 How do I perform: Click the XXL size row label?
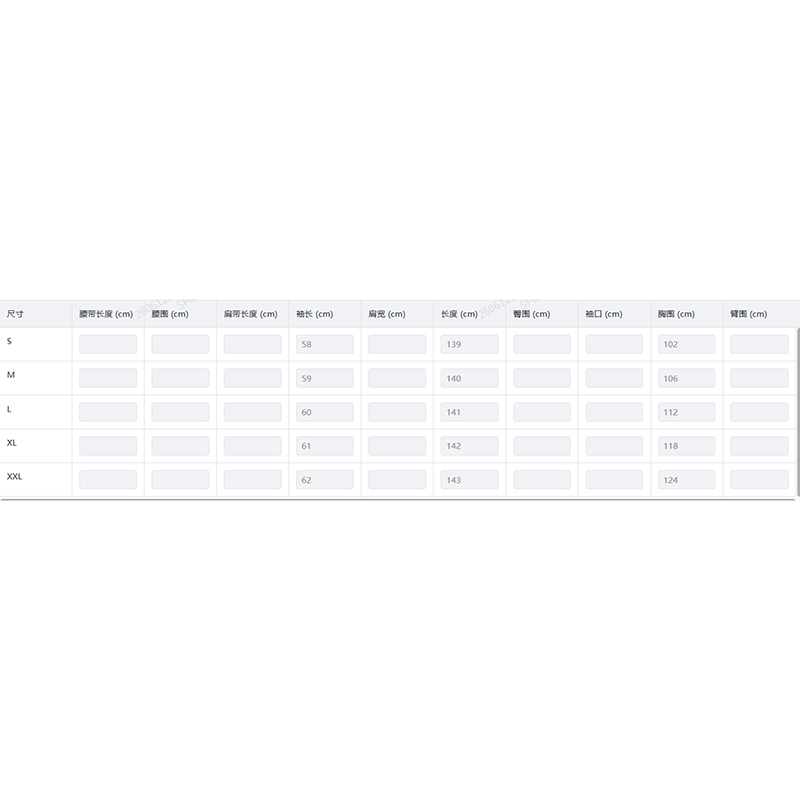pos(15,477)
